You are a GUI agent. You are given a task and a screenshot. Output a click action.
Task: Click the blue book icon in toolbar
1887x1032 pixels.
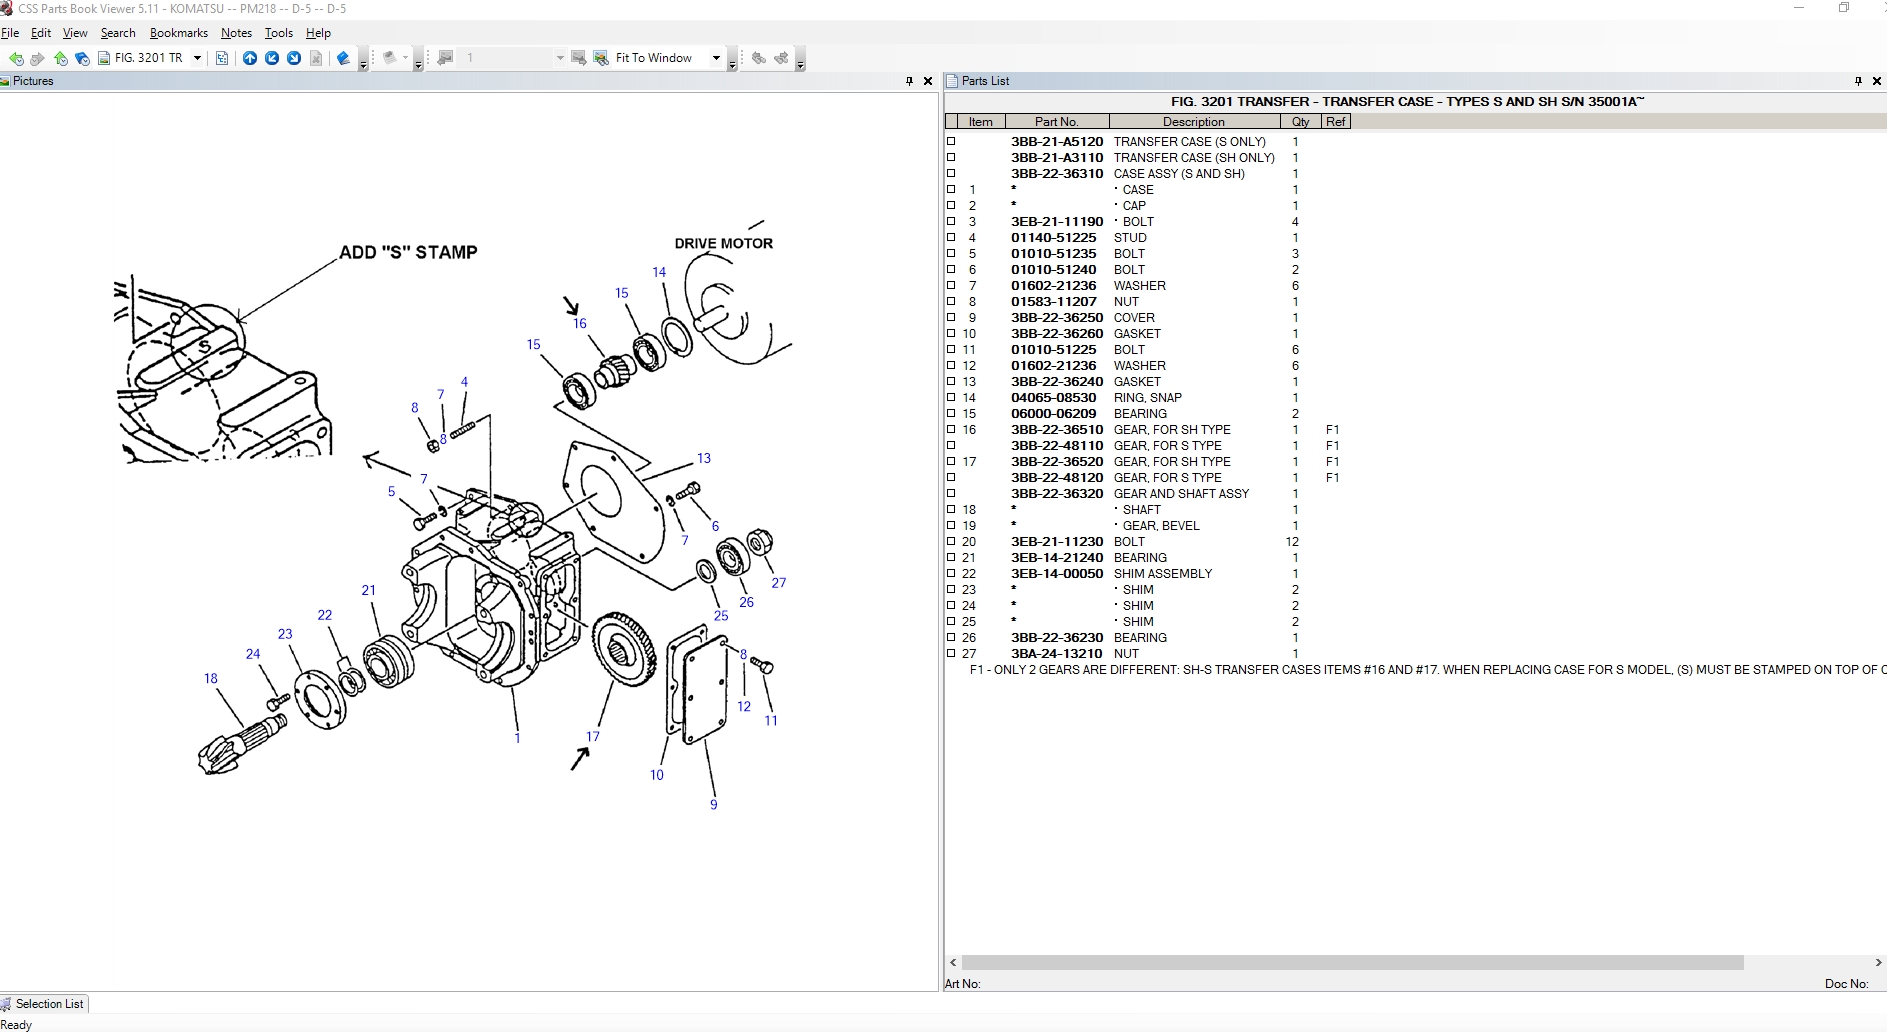343,58
